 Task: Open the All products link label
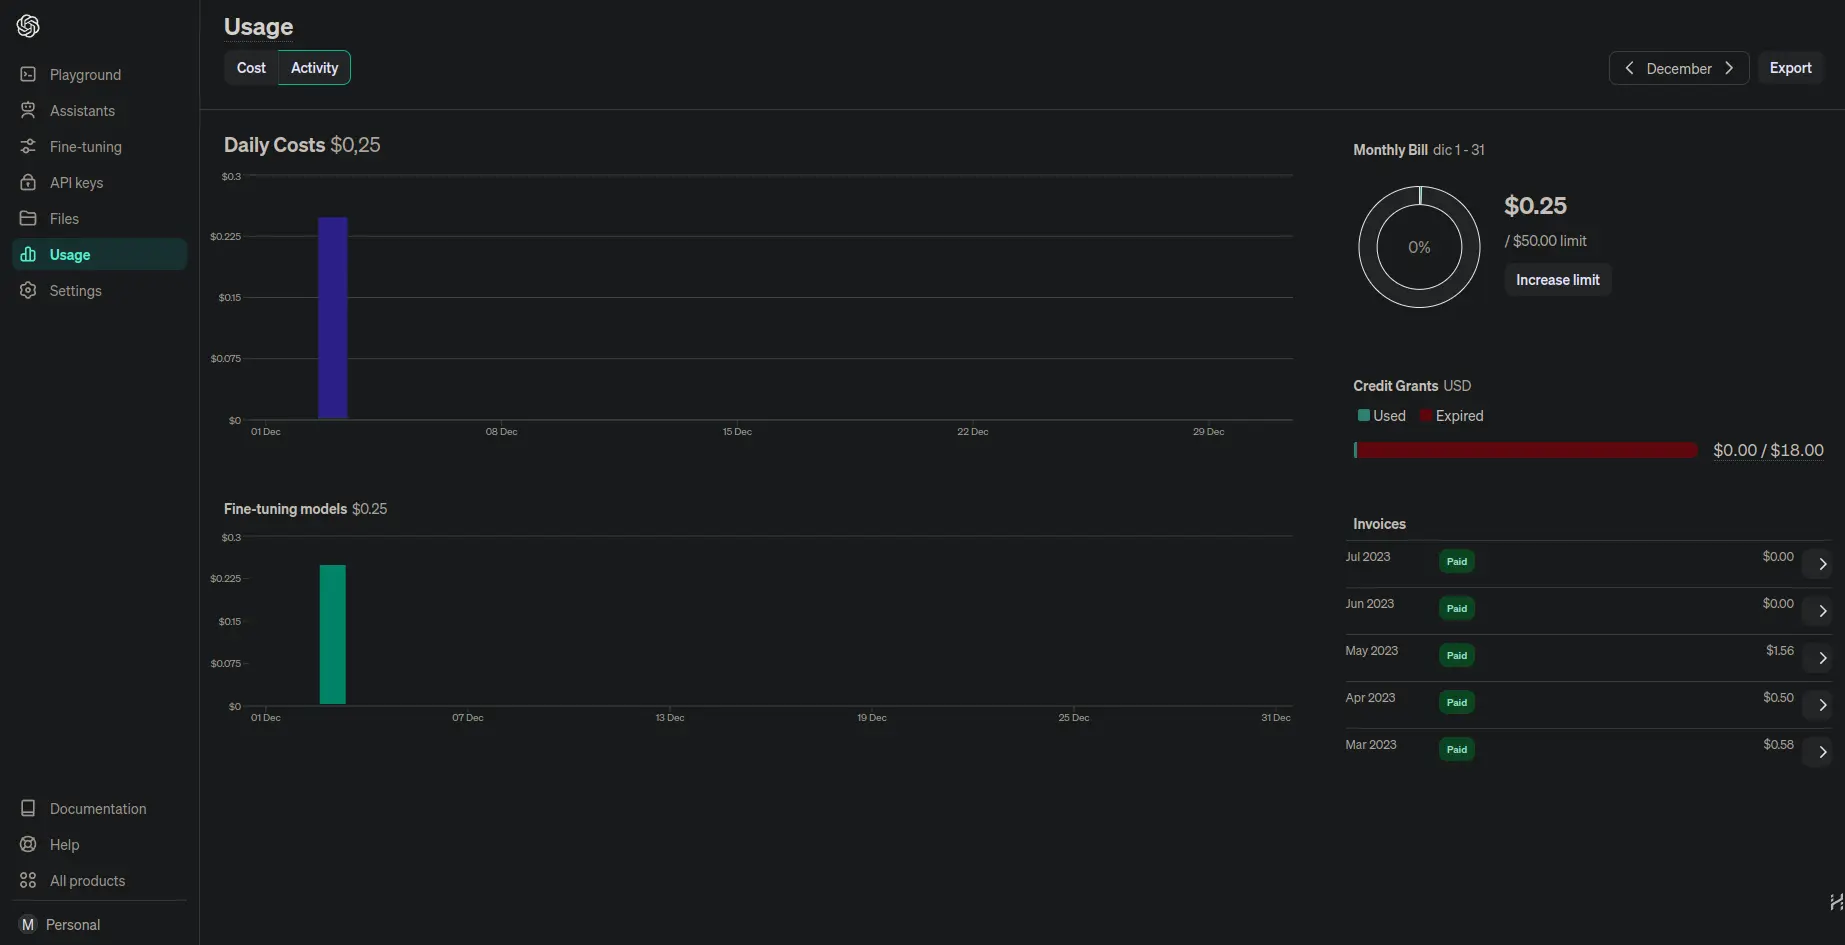click(88, 881)
